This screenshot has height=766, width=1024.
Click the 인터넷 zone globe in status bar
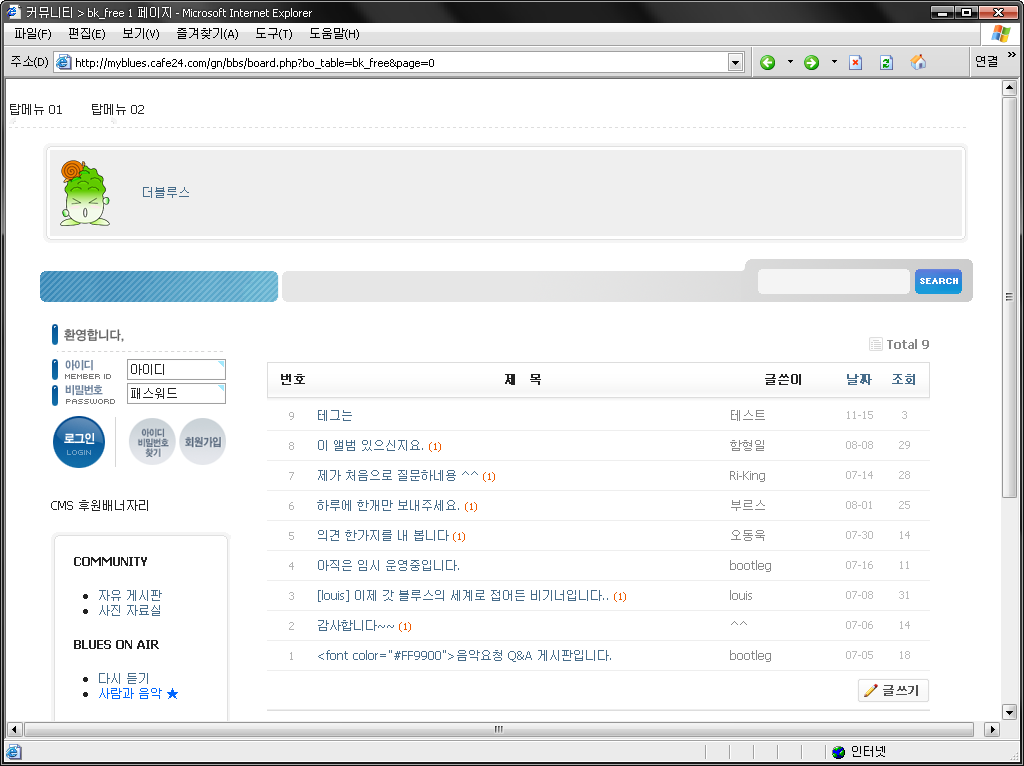click(839, 752)
